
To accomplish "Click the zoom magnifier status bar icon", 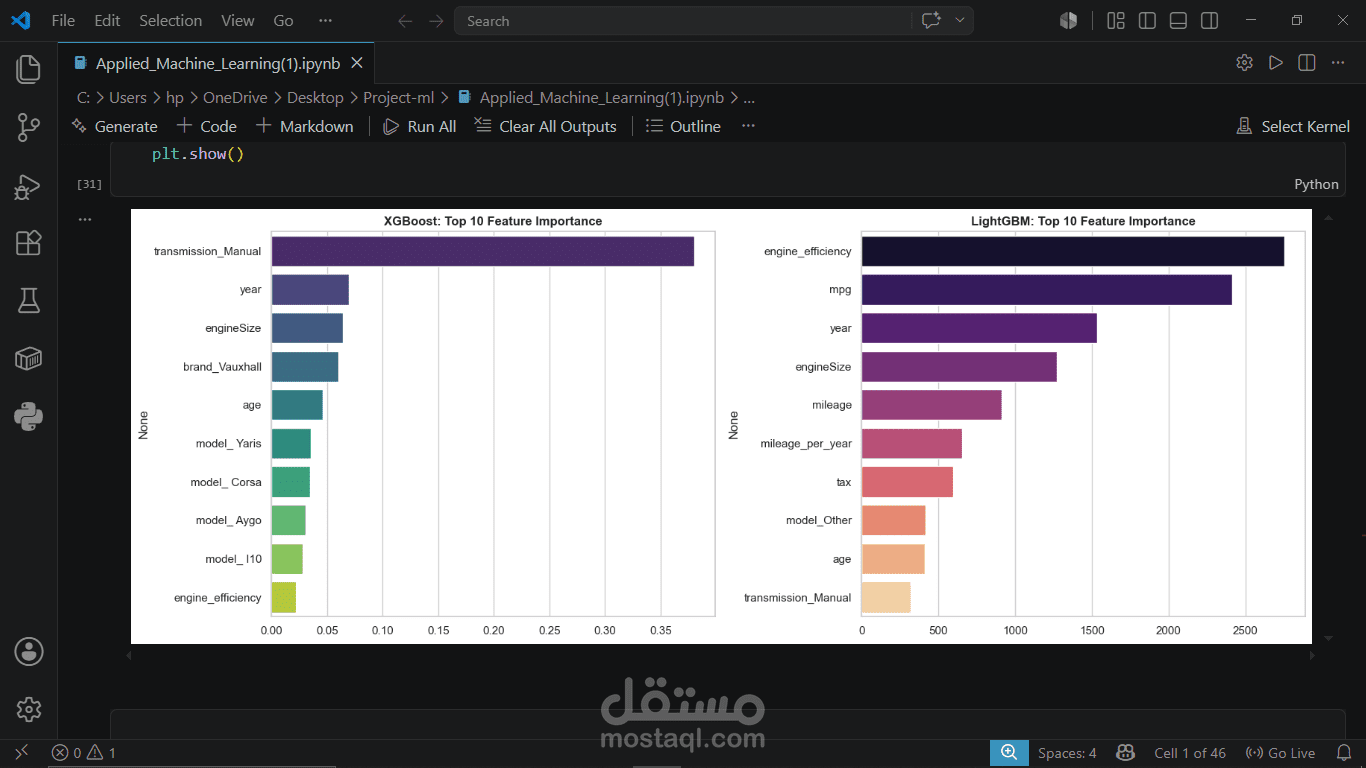I will coord(1008,753).
